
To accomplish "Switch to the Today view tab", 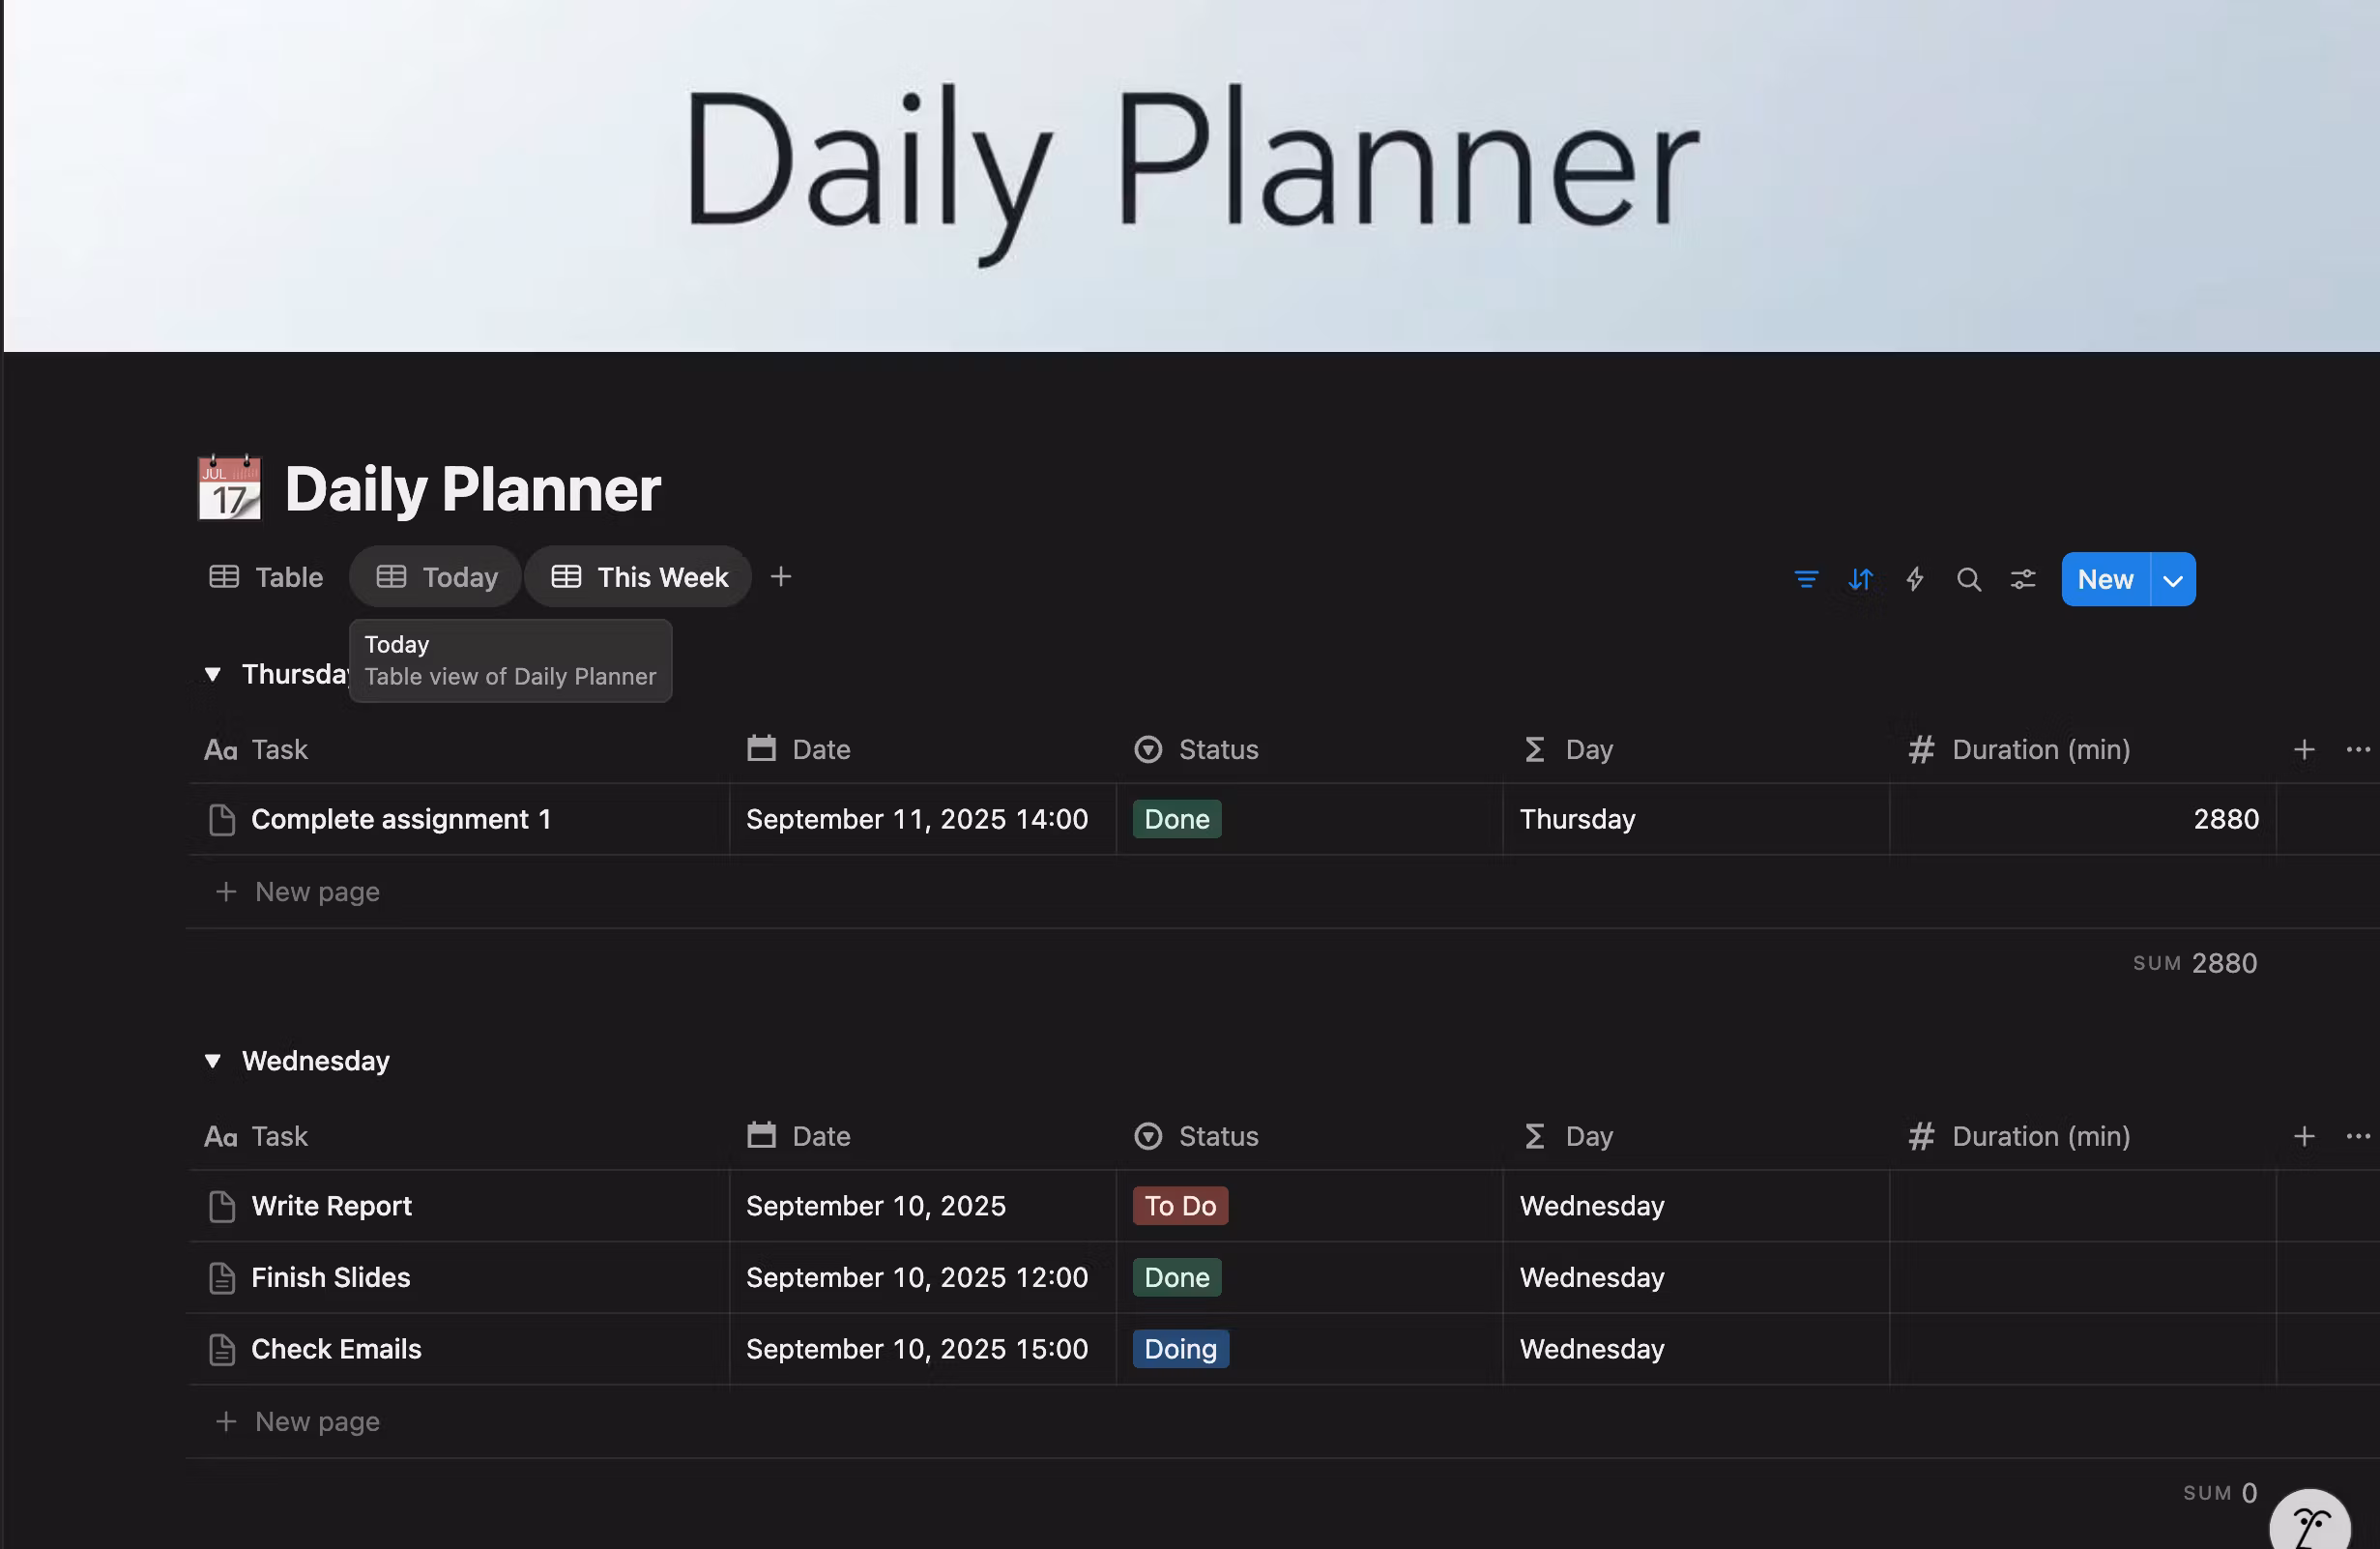I will click(437, 577).
